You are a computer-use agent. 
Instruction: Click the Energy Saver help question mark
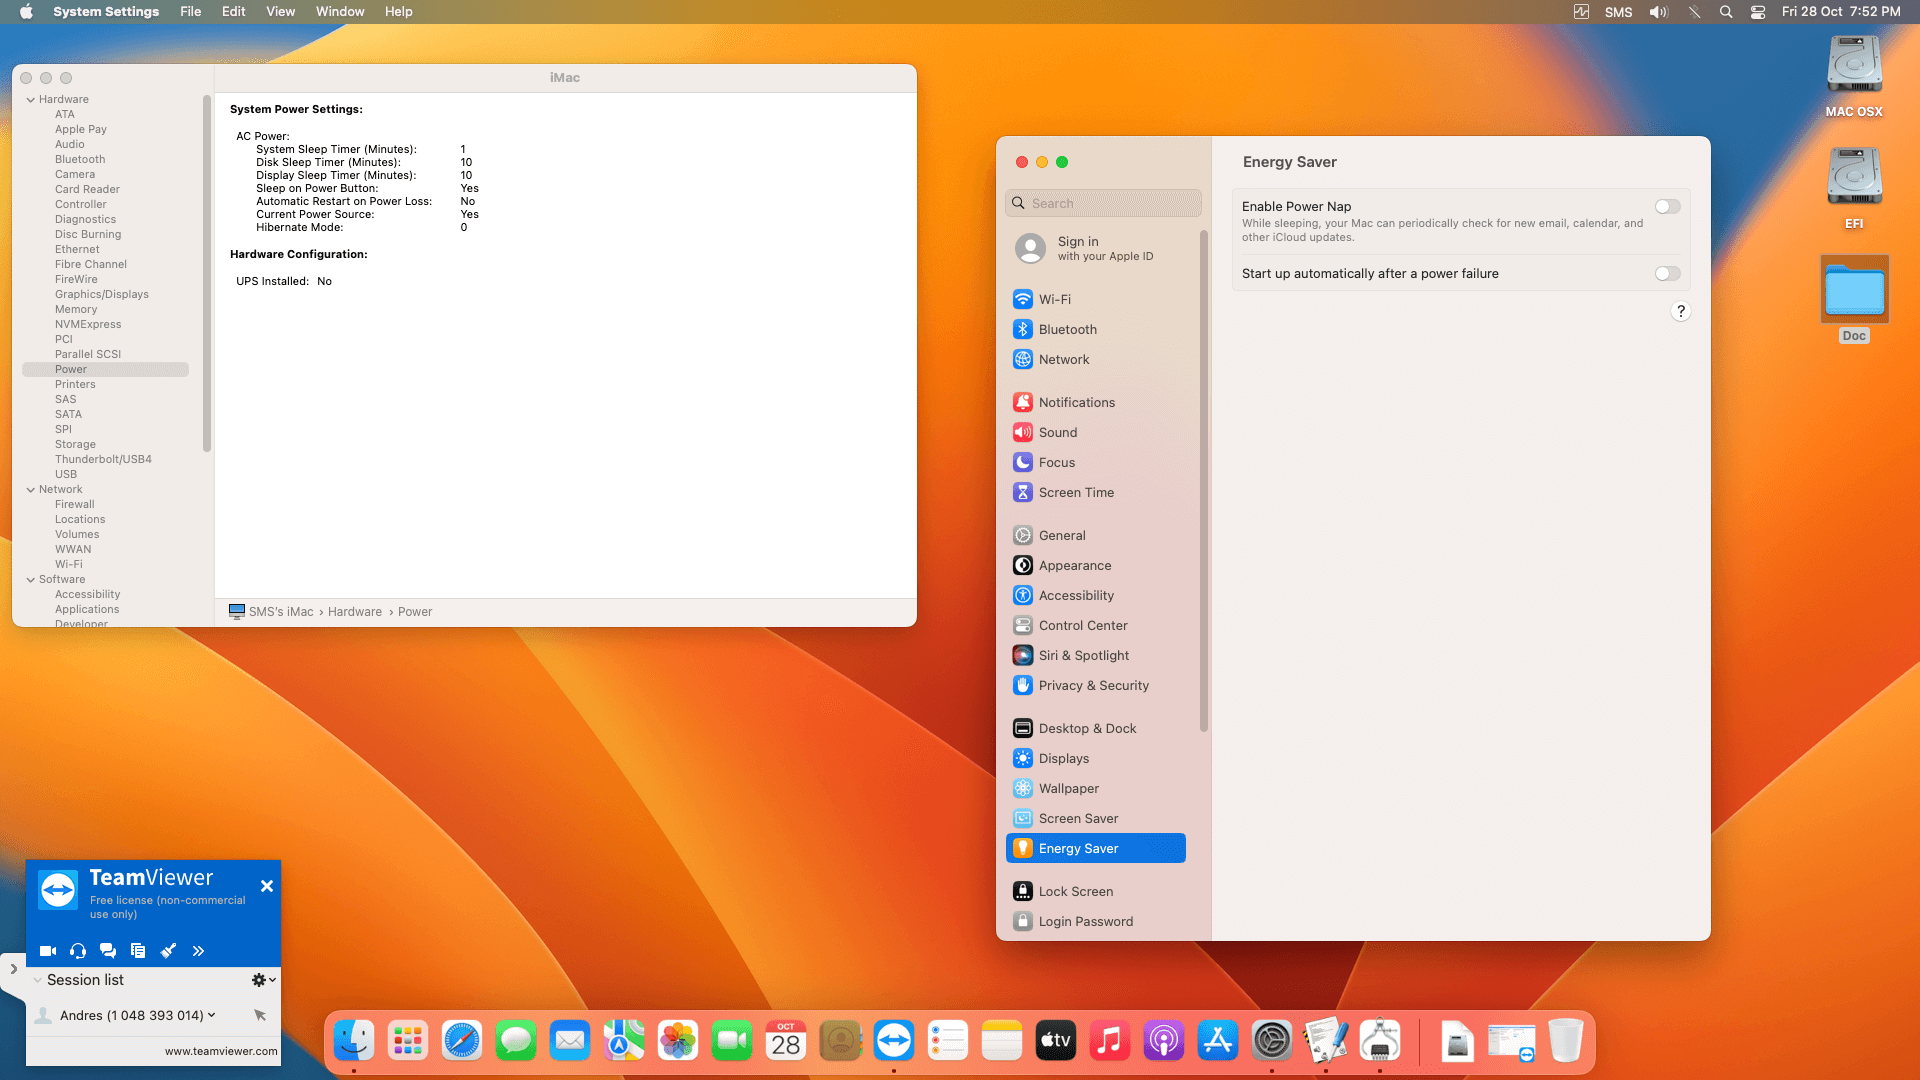[x=1680, y=311]
